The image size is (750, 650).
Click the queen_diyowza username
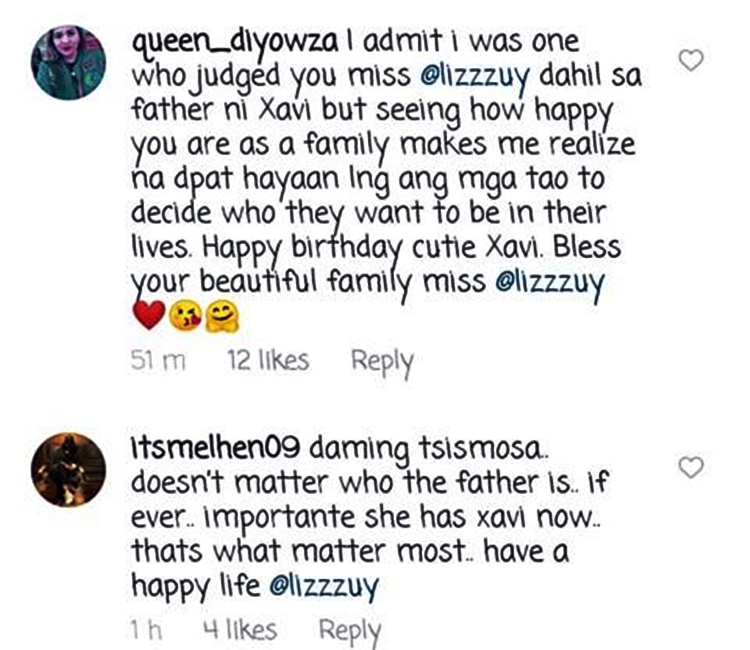point(234,44)
